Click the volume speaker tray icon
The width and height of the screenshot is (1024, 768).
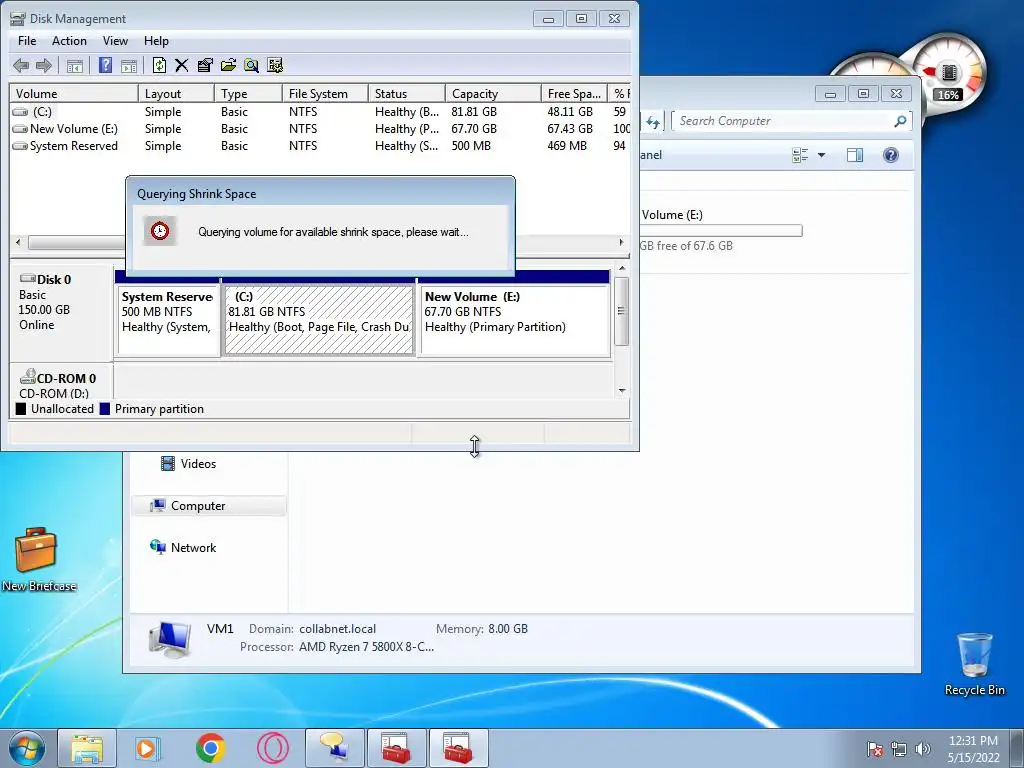(x=923, y=748)
